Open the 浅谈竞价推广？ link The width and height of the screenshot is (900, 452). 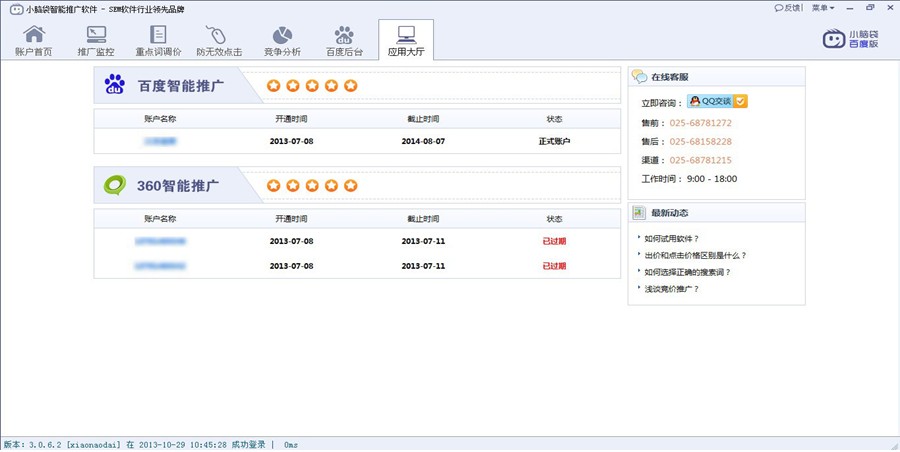click(672, 289)
